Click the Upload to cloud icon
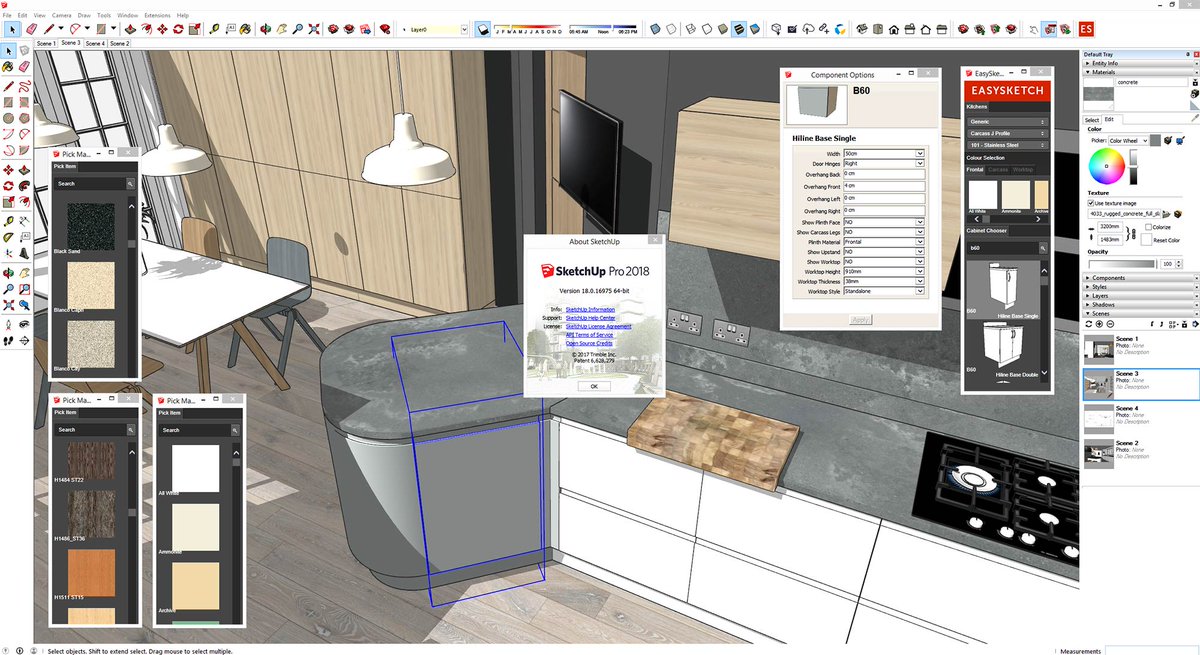This screenshot has width=1200, height=655. [808, 29]
